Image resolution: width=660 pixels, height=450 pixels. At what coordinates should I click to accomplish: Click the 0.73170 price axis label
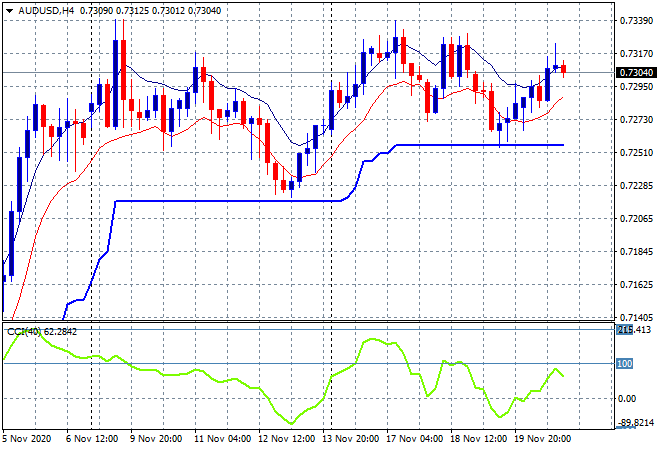636,53
